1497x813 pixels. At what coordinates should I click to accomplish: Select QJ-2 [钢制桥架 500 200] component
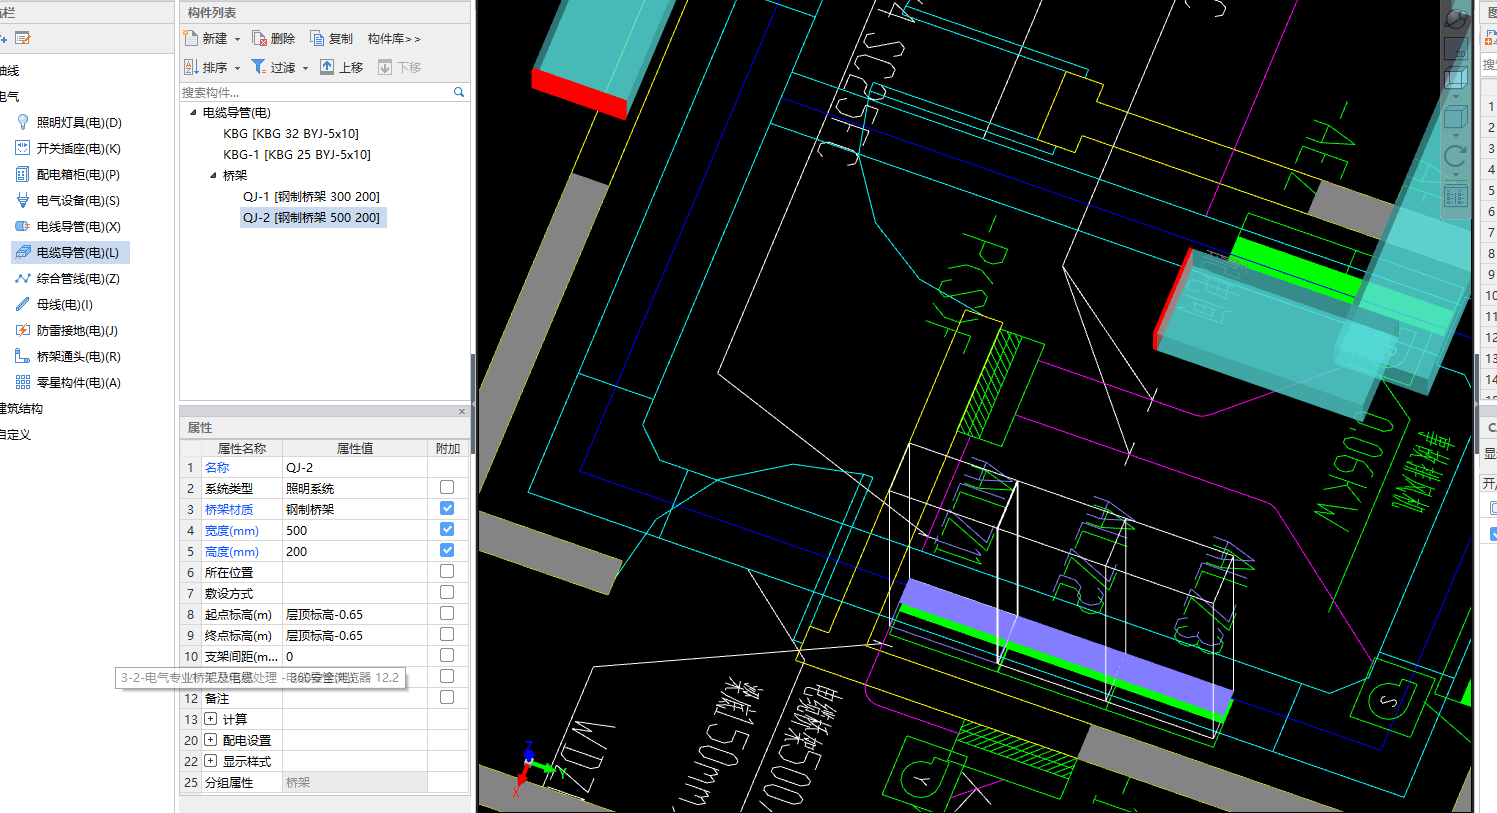(x=312, y=217)
